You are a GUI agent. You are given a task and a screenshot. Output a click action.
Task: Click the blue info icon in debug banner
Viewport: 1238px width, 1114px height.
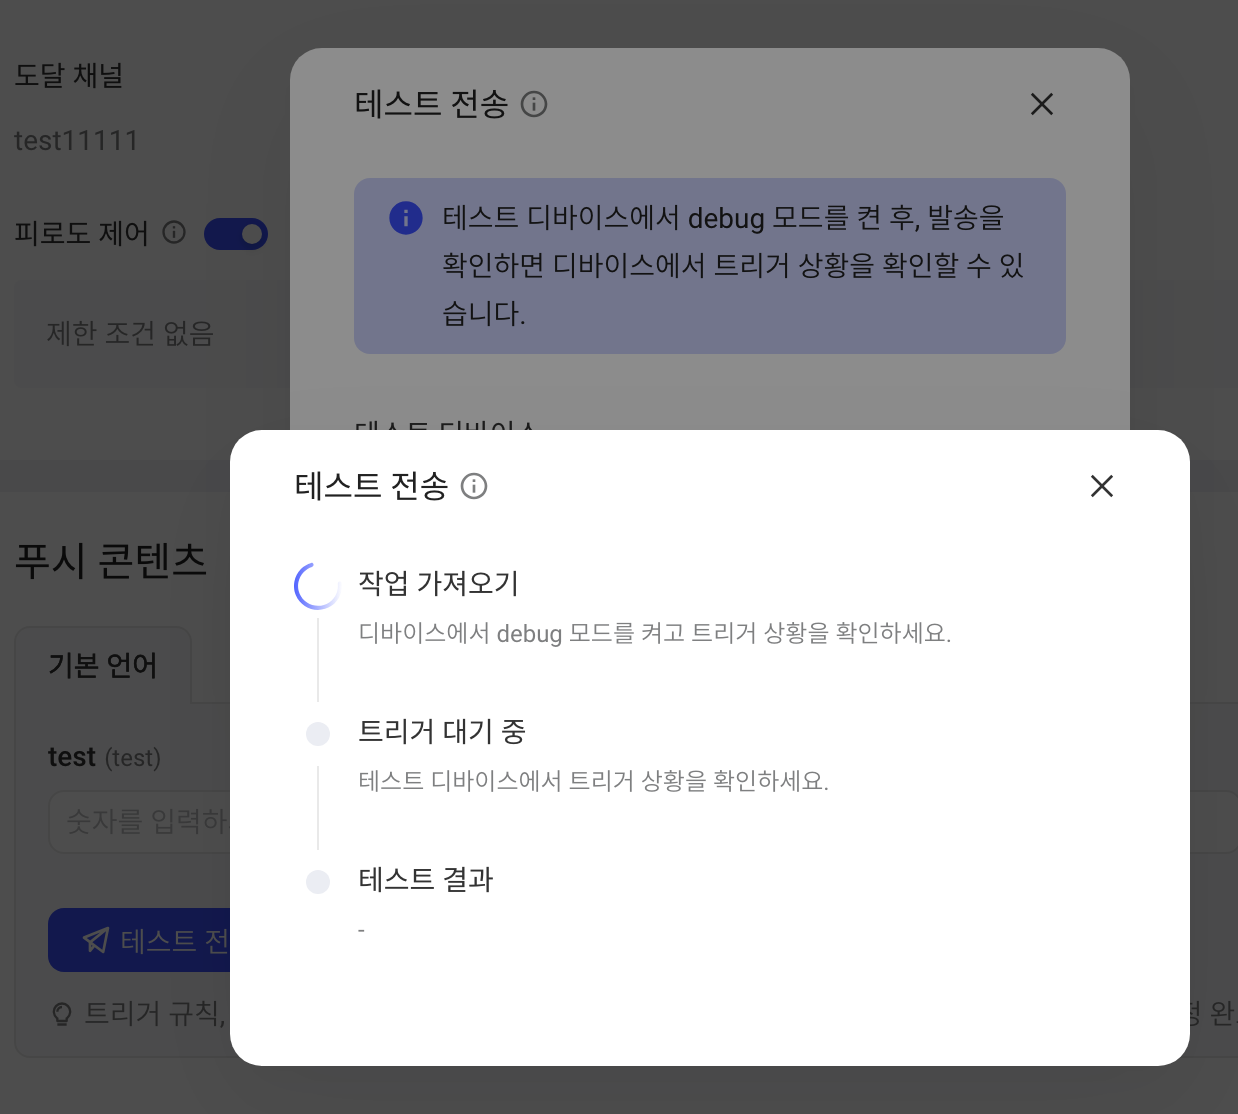[406, 217]
